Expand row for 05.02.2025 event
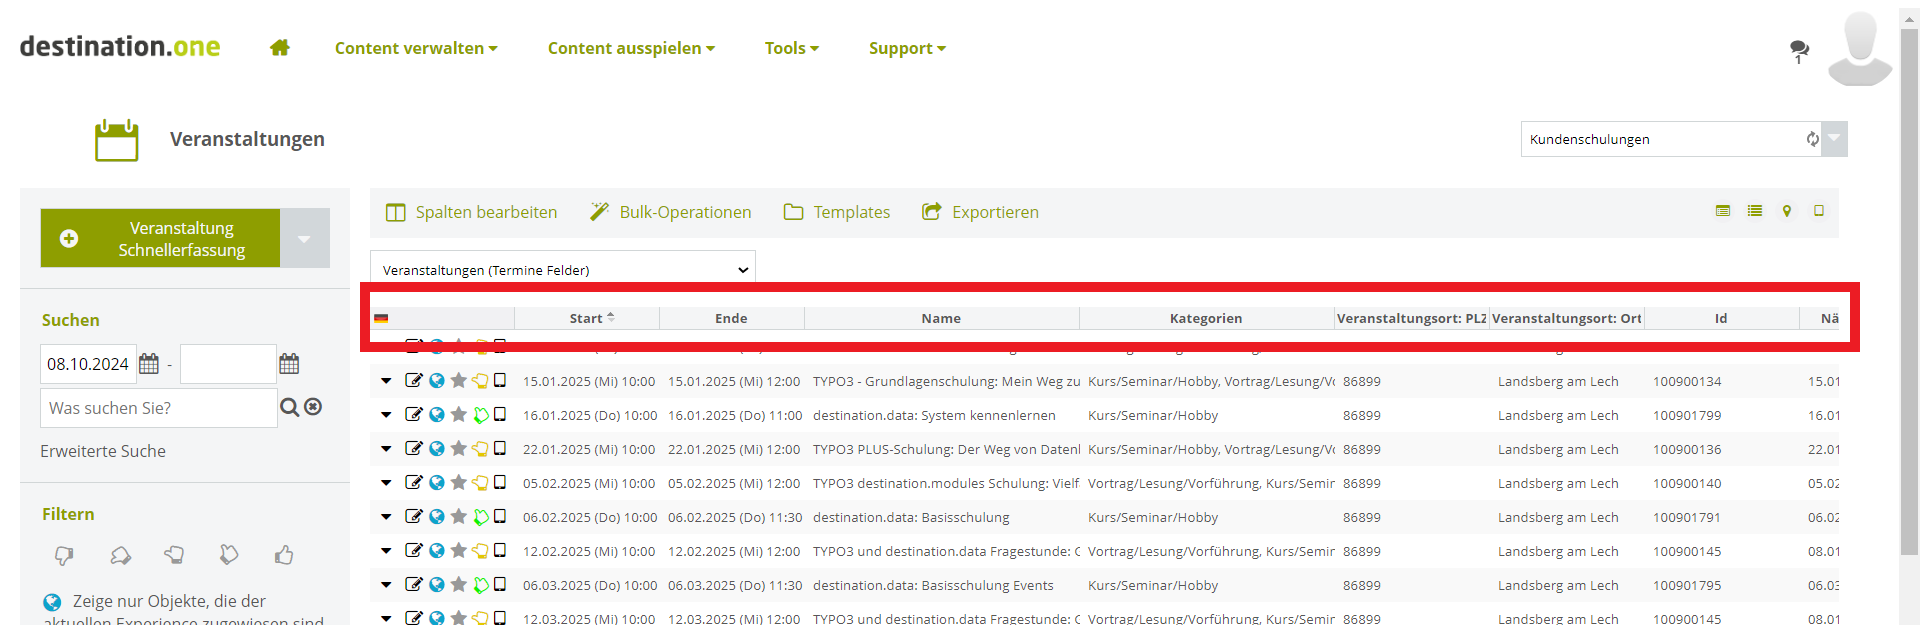The height and width of the screenshot is (625, 1920). pyautogui.click(x=386, y=483)
